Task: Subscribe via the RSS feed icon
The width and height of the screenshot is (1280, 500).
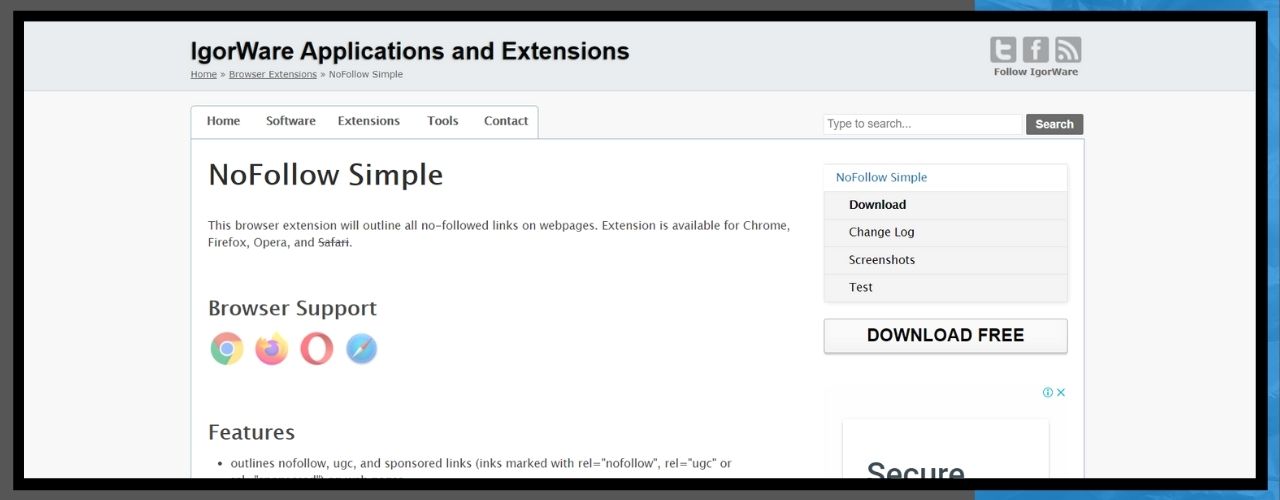Action: coord(1068,50)
